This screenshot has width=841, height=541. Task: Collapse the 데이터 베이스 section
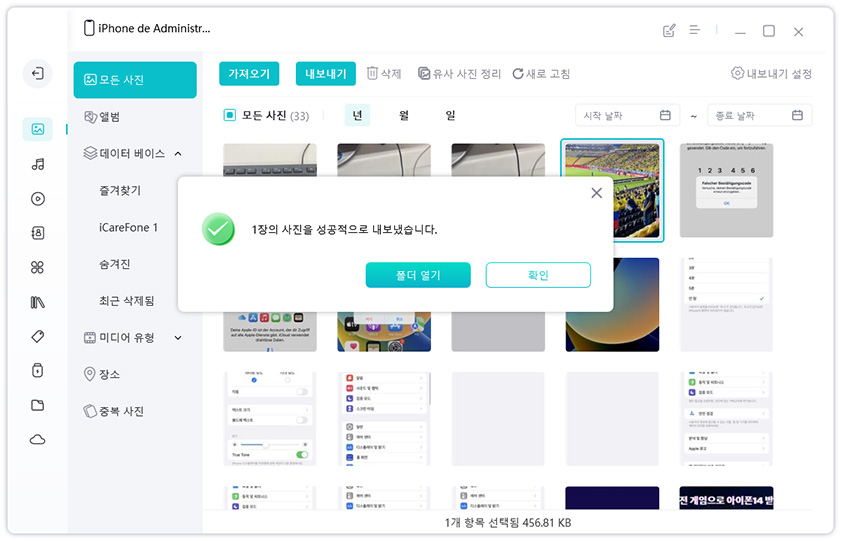point(178,154)
